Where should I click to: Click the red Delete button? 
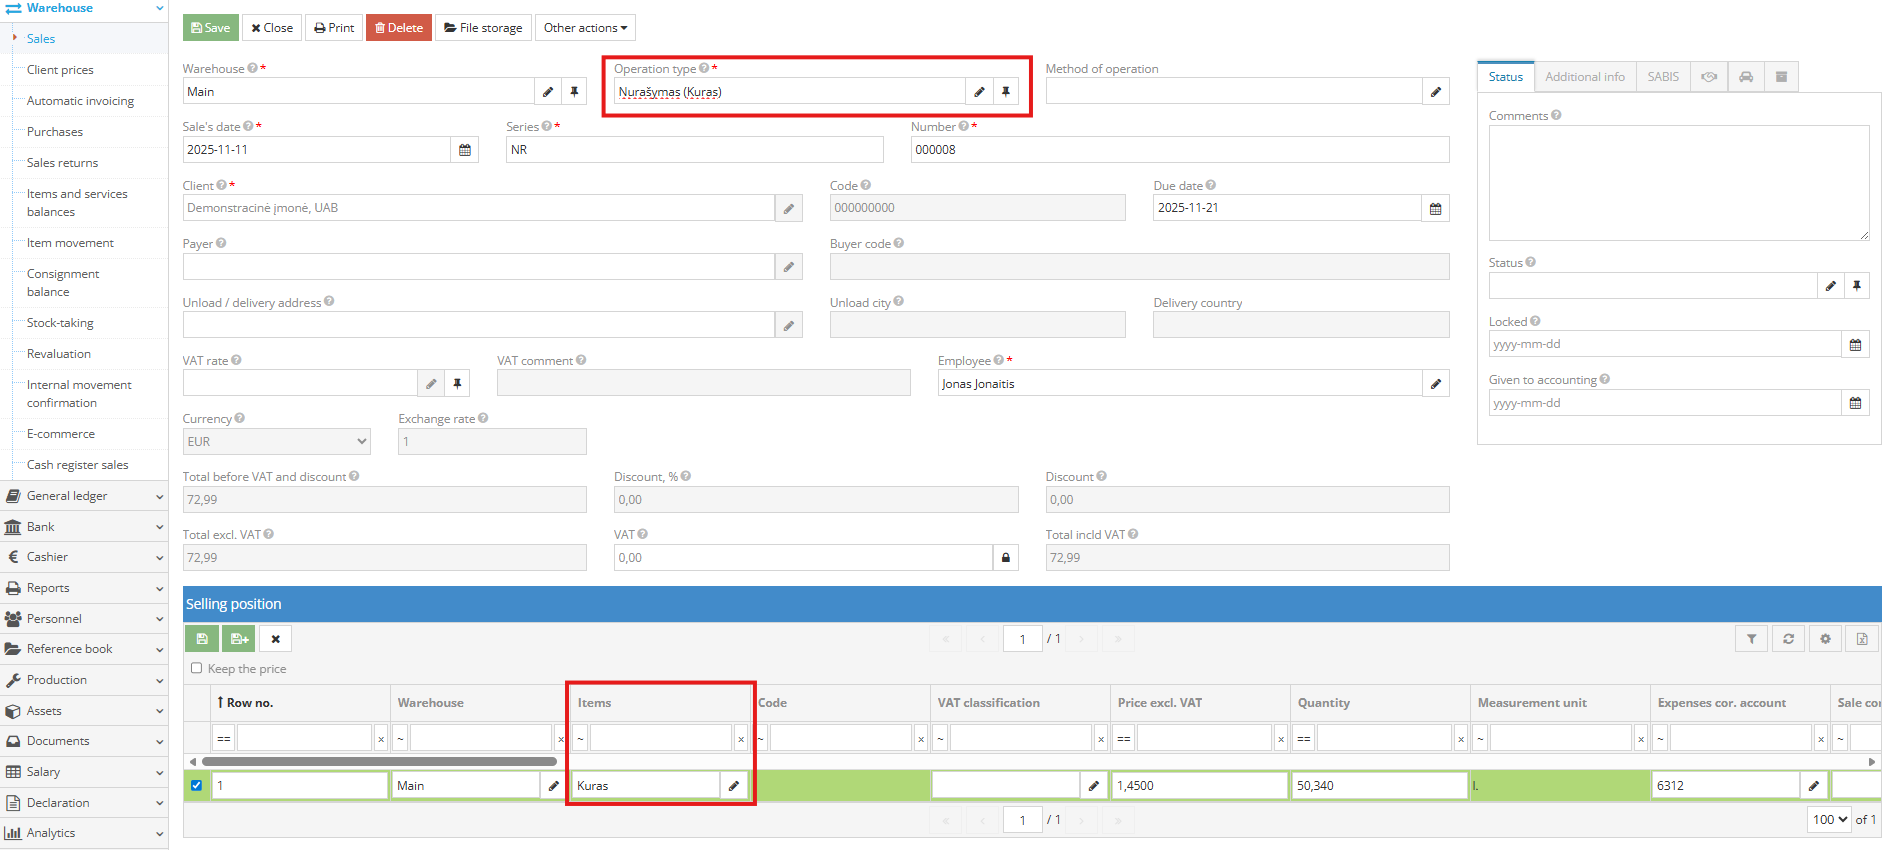(x=399, y=28)
